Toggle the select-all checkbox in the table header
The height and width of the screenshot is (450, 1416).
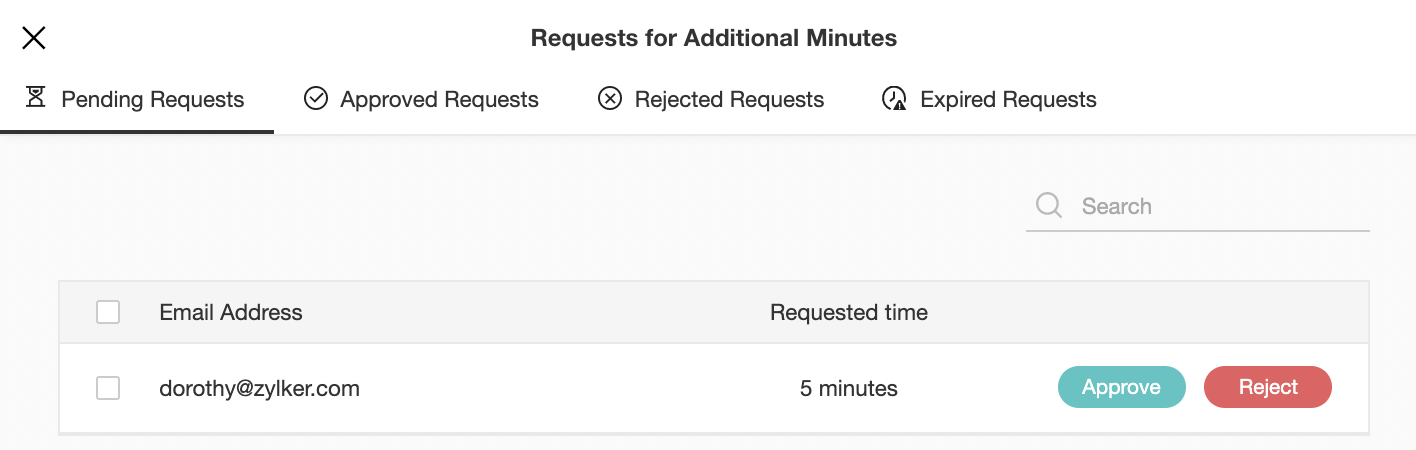(x=108, y=312)
